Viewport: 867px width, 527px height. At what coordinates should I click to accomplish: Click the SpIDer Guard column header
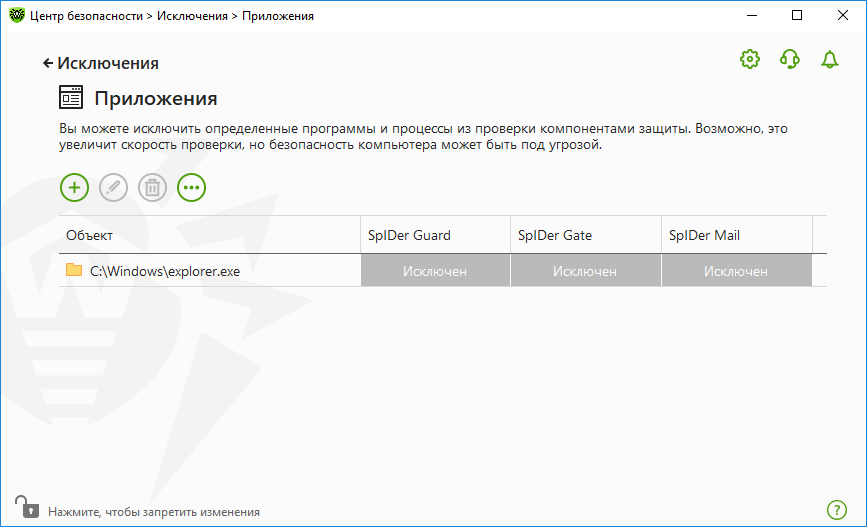click(435, 235)
